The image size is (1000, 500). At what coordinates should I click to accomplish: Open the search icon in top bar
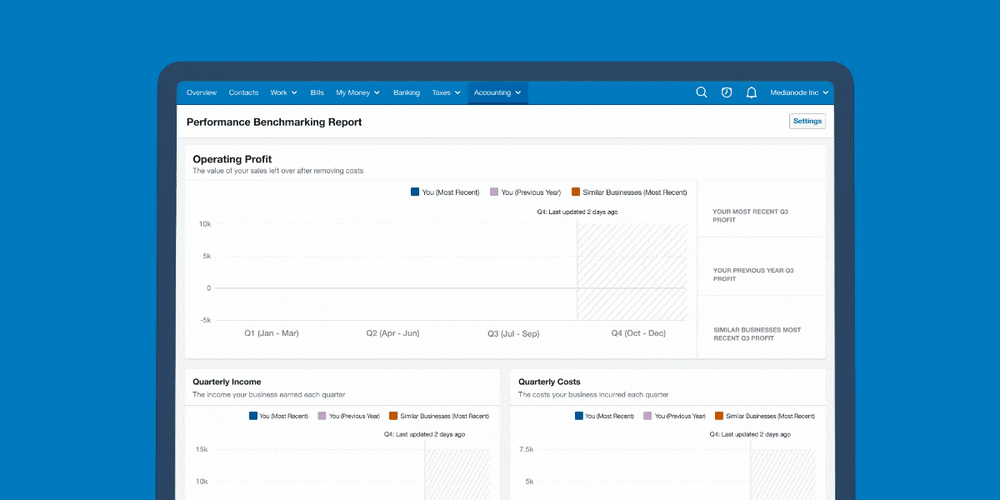pos(702,92)
